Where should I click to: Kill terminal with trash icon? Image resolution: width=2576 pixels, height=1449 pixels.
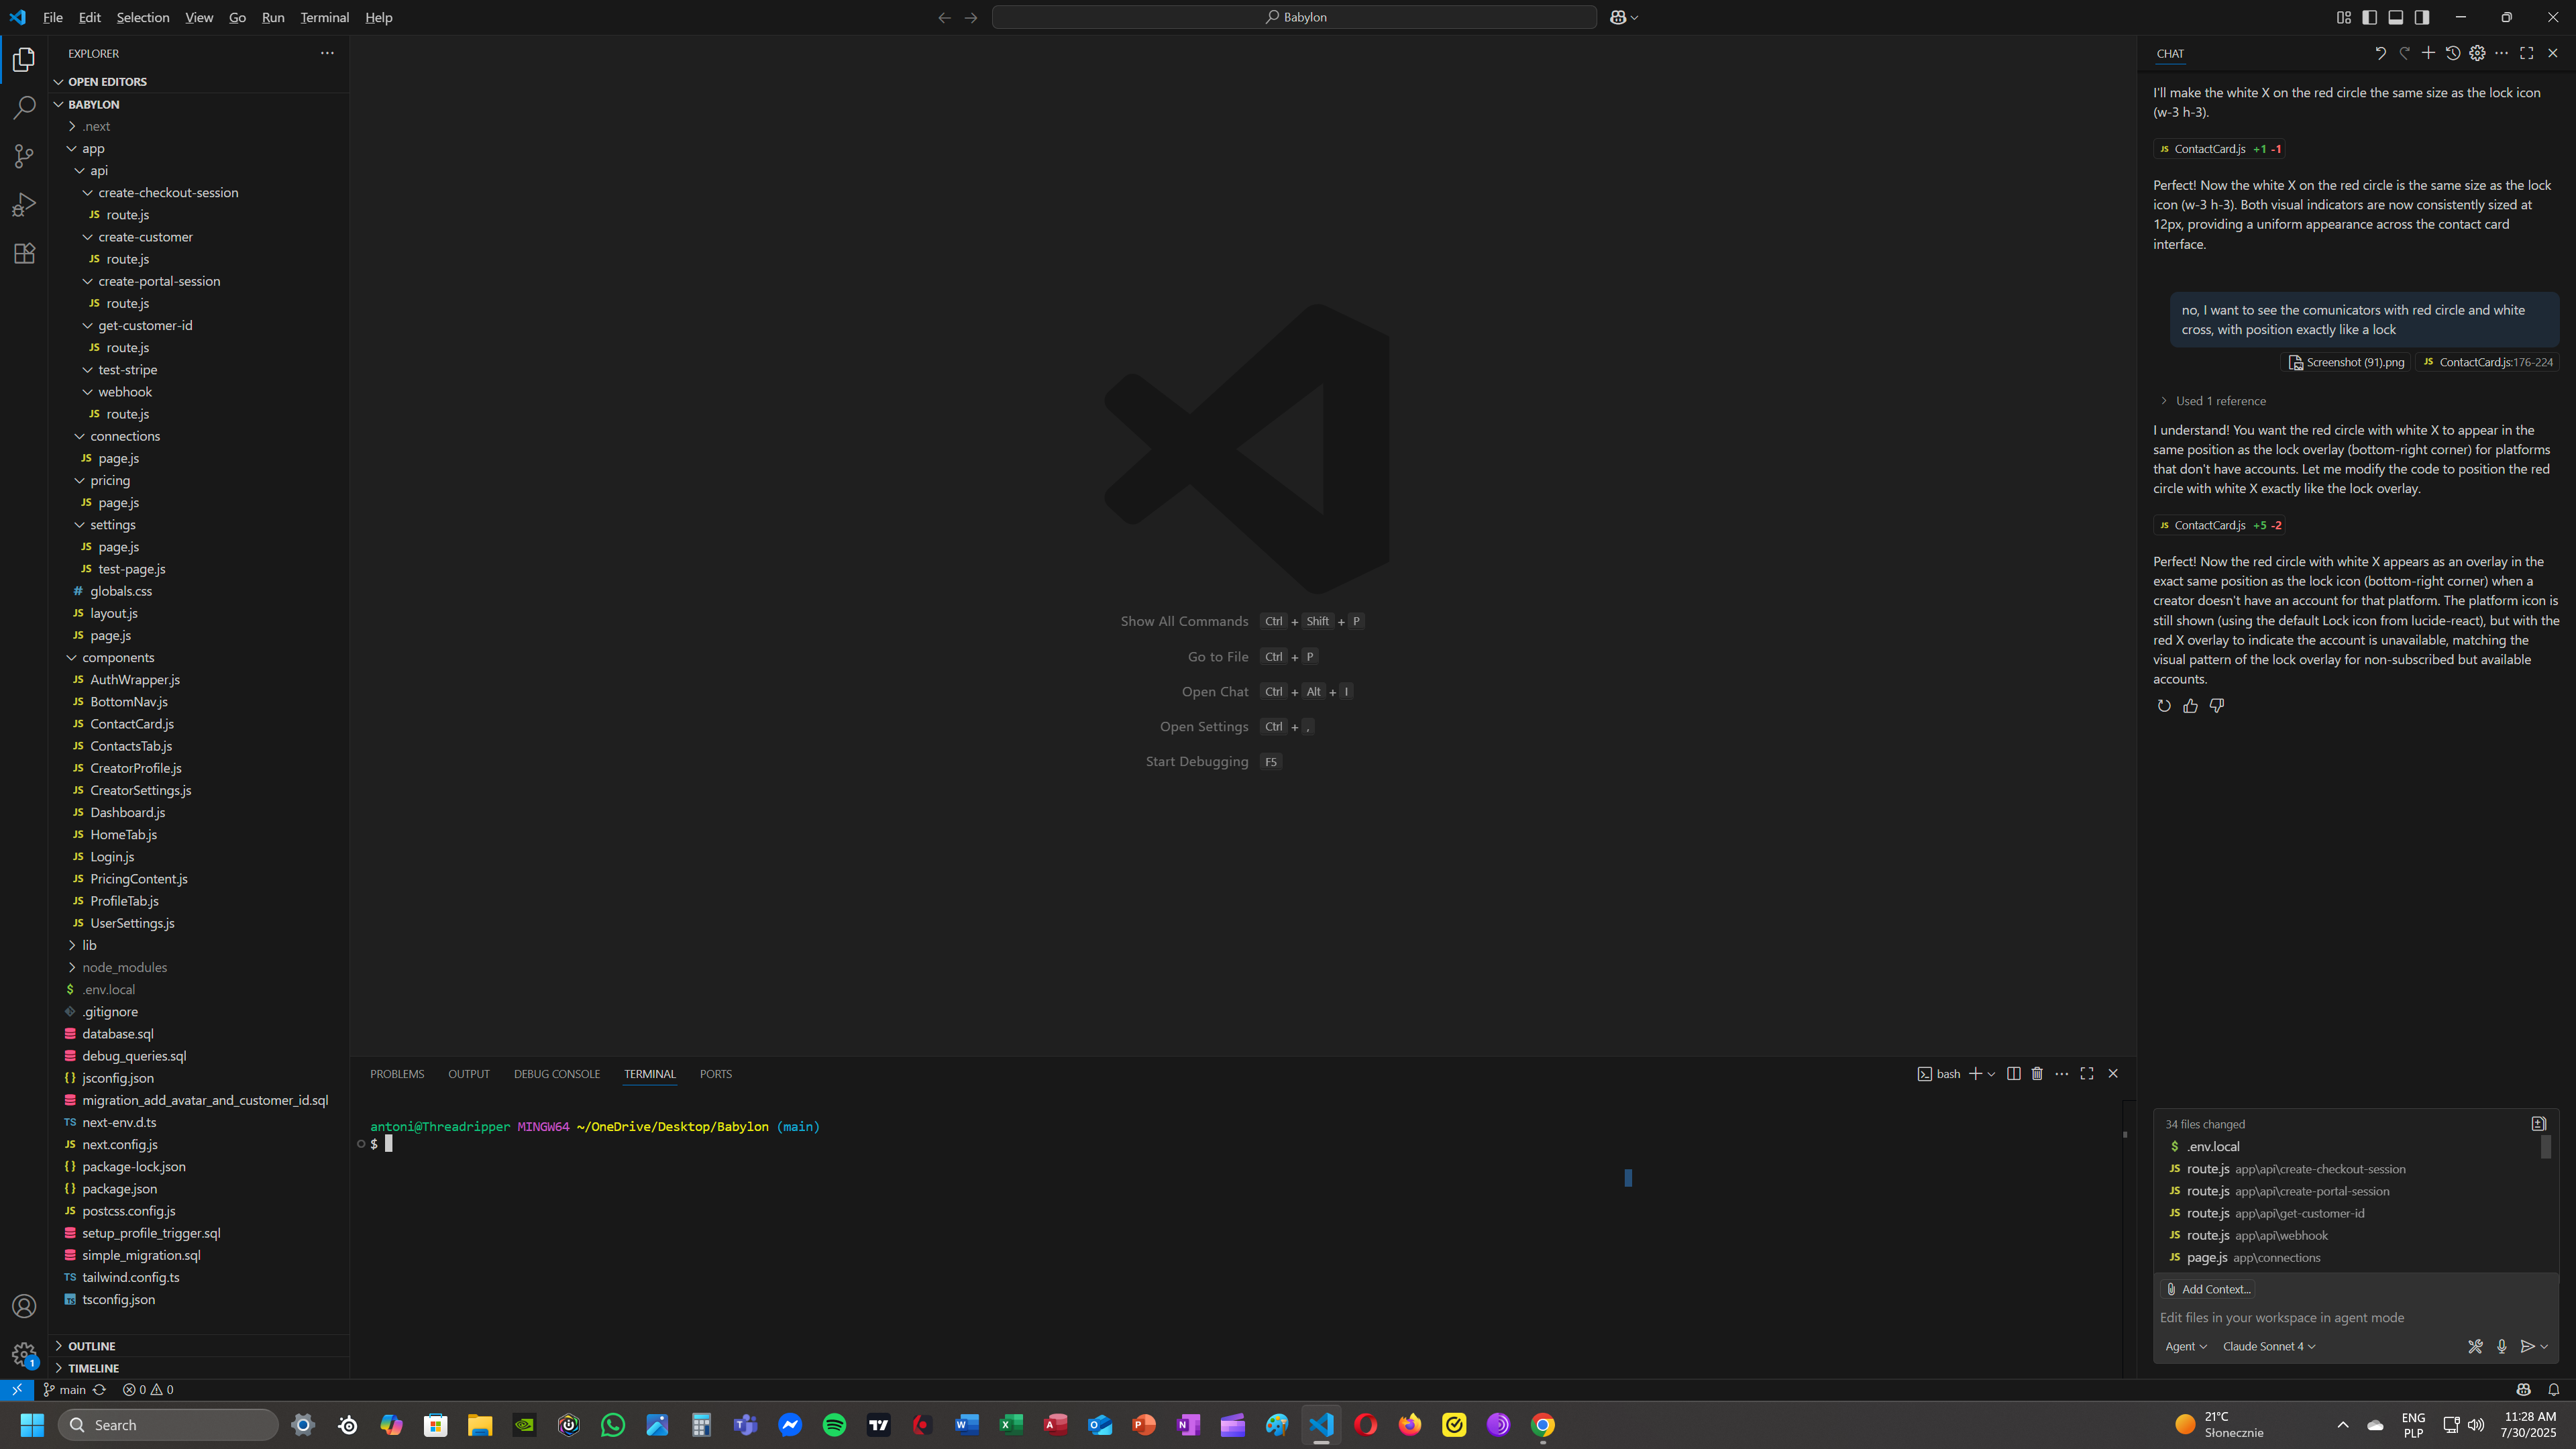2037,1073
